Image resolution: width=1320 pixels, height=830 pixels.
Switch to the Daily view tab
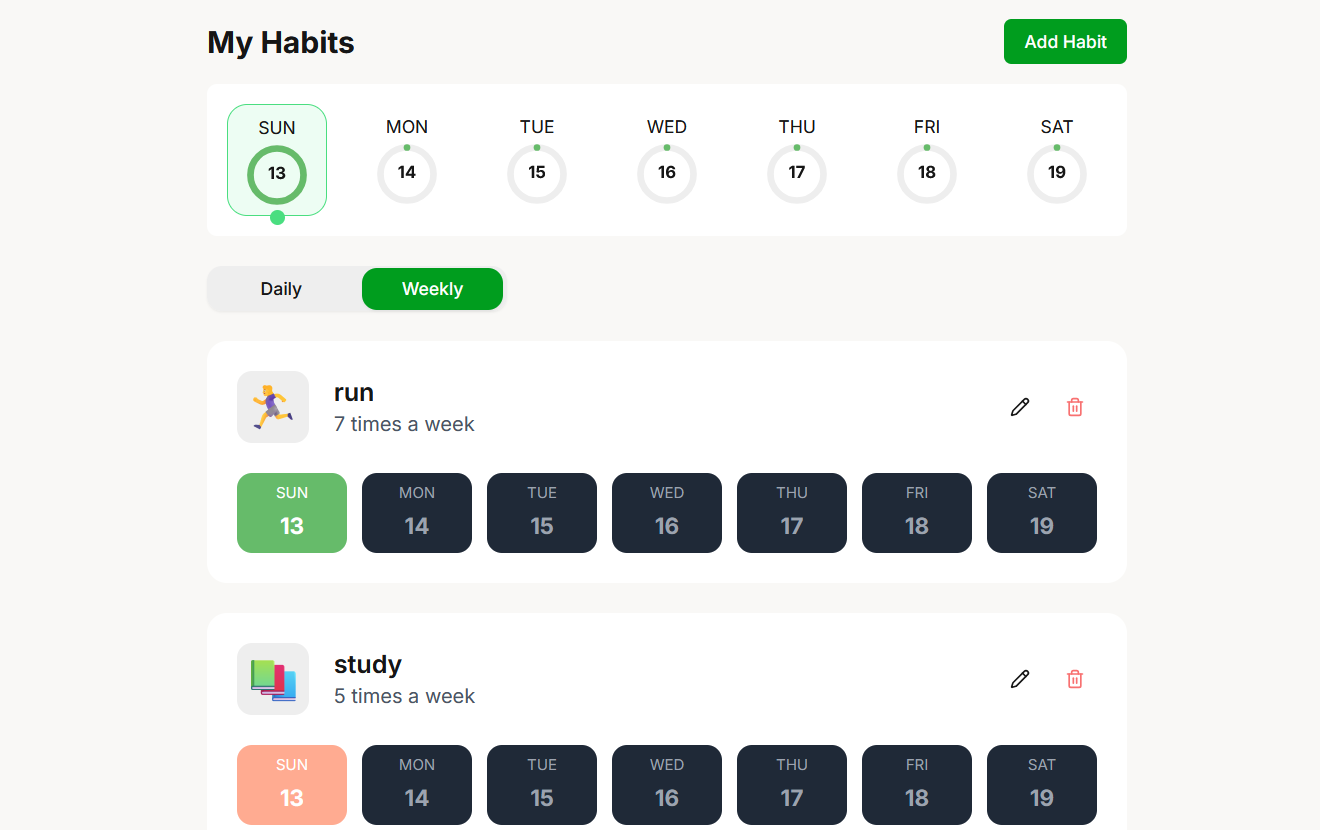(281, 289)
